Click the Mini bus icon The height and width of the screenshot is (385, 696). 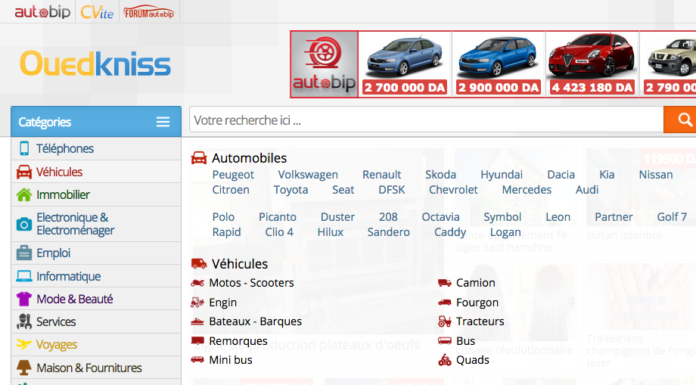click(197, 360)
